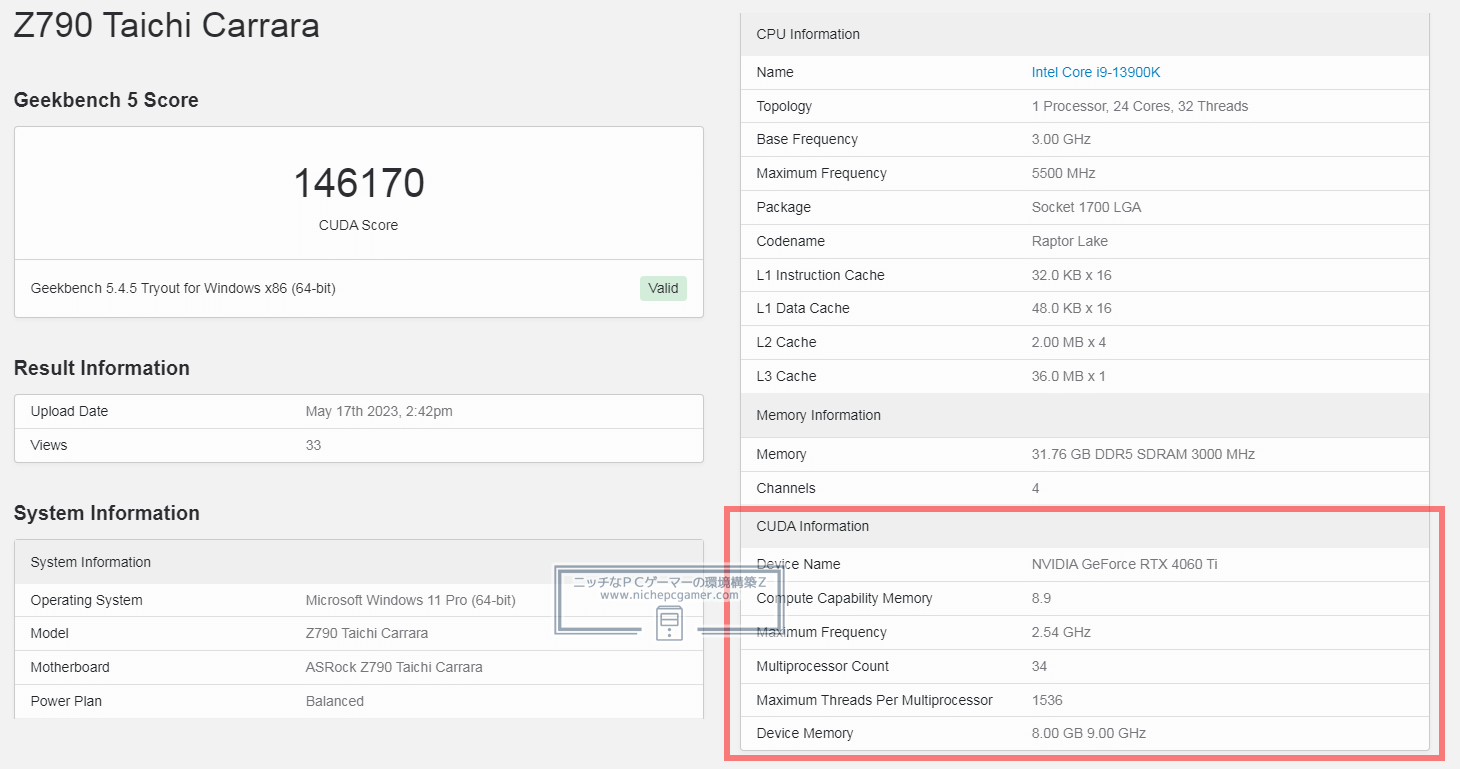Viewport: 1460px width, 769px height.
Task: Click the Device Memory row label
Action: coord(805,733)
